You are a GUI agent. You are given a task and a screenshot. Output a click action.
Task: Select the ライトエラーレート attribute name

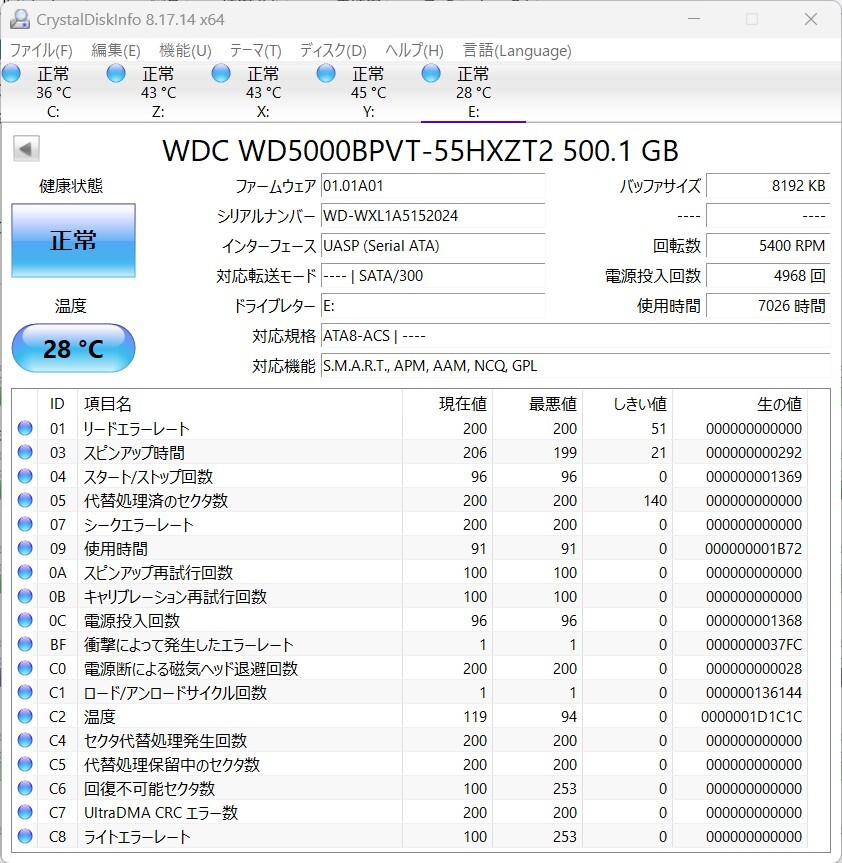[x=137, y=837]
